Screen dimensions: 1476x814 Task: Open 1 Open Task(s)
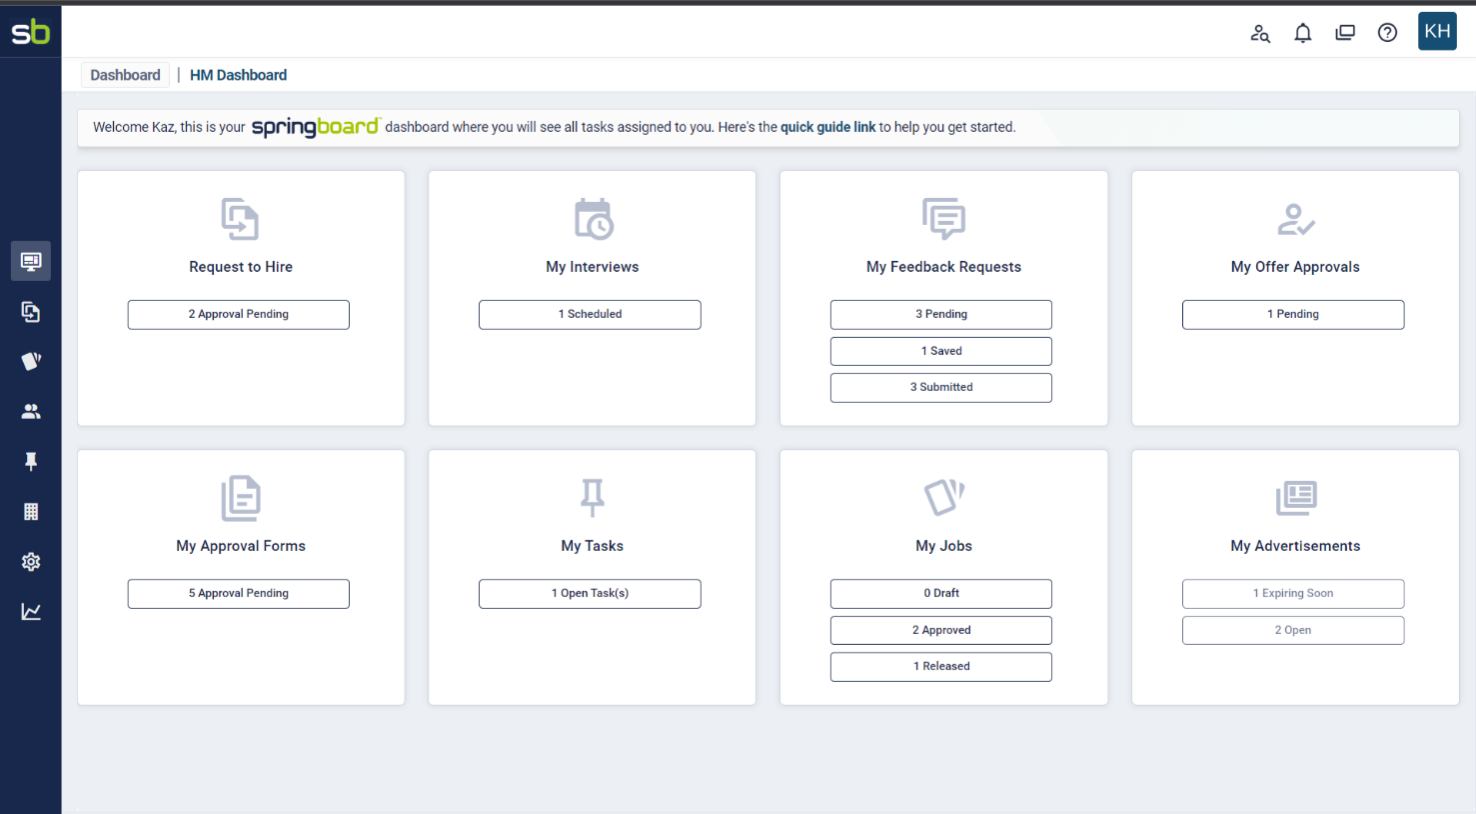pyautogui.click(x=590, y=593)
